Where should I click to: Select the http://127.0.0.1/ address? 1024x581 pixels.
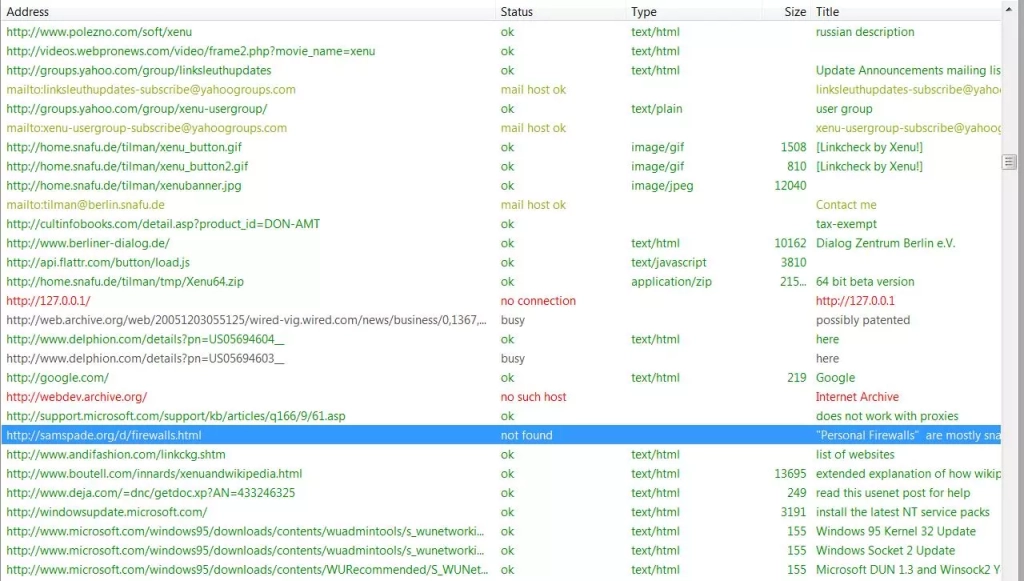48,301
